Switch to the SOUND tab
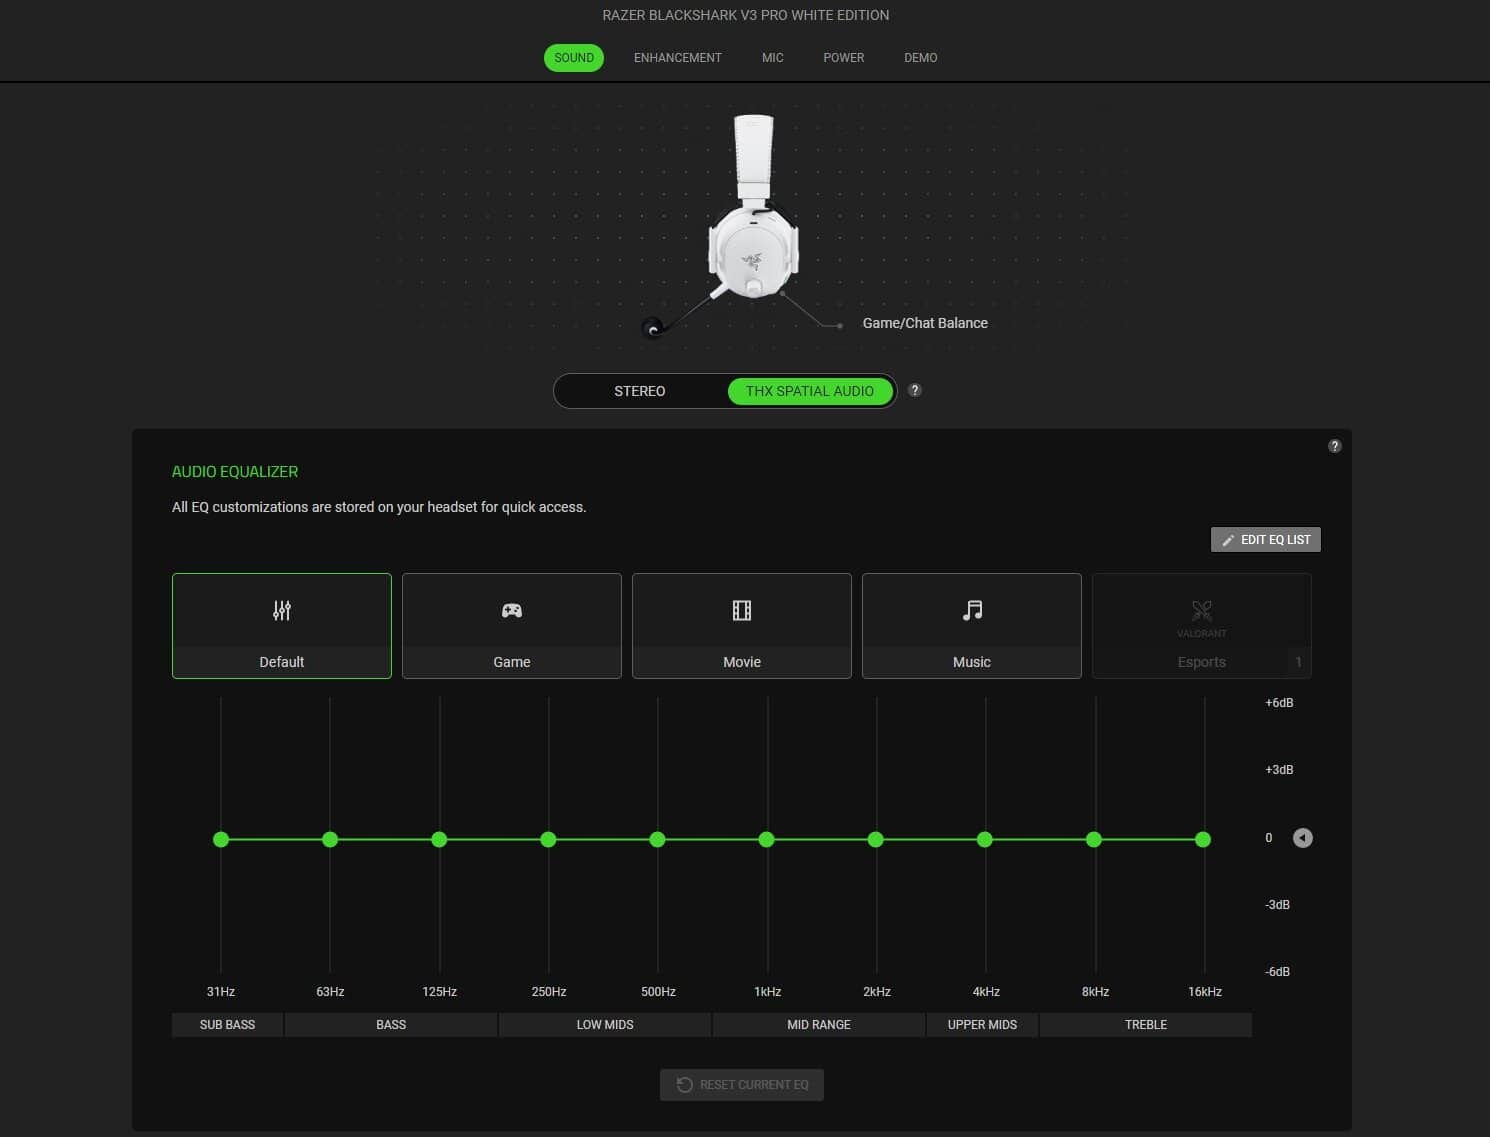Viewport: 1490px width, 1137px height. pos(574,58)
